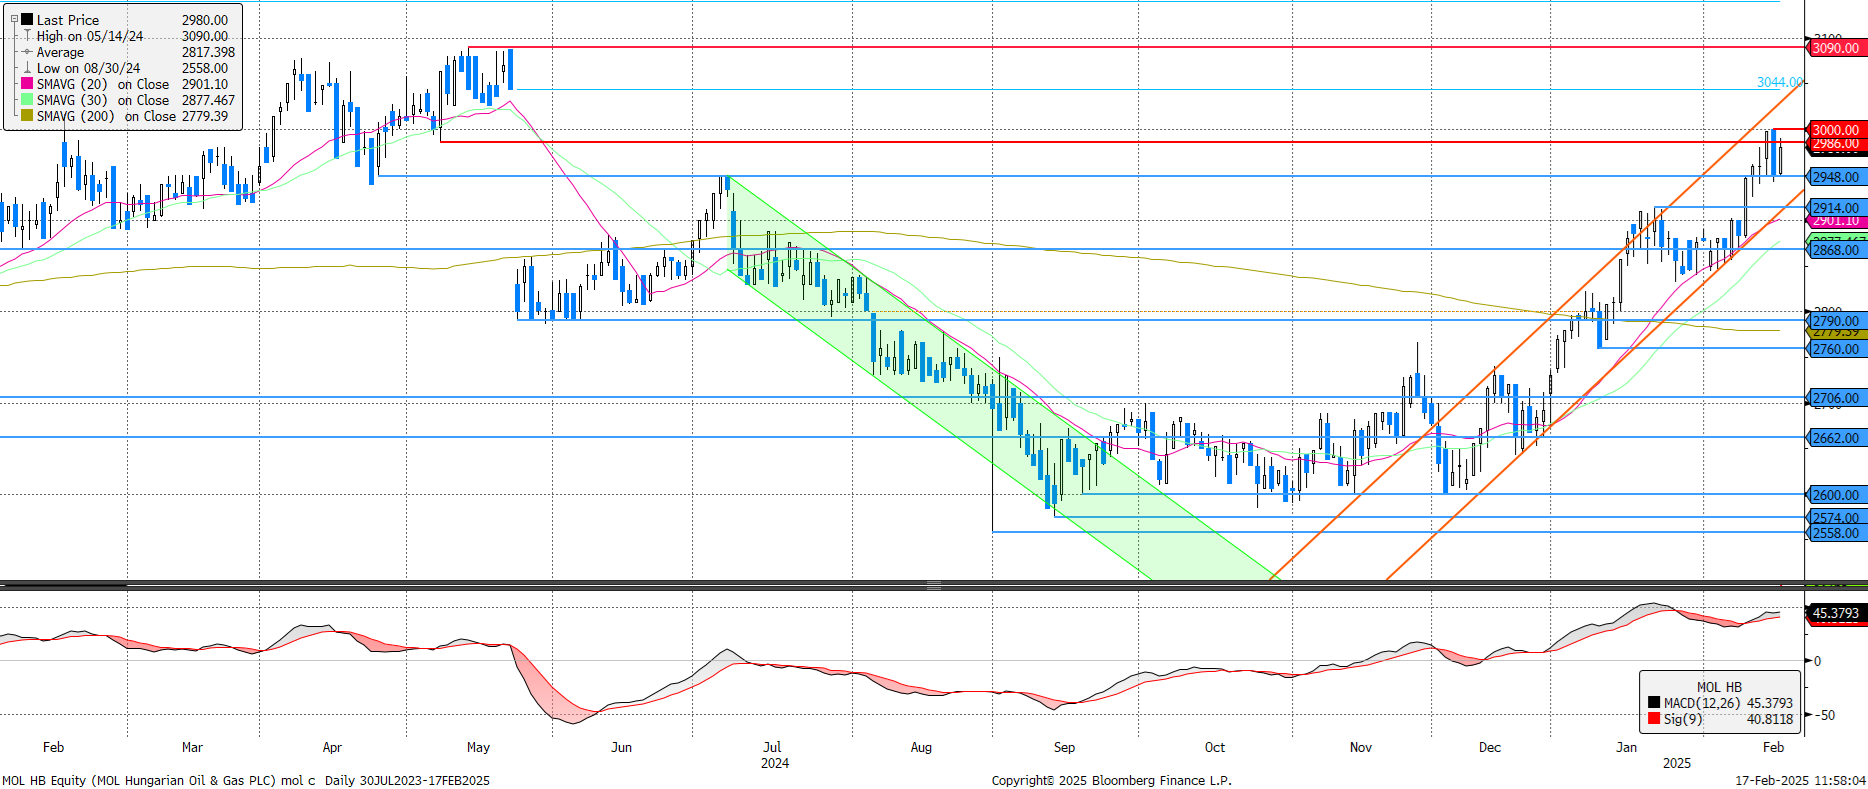Click the 2600.00 axis price label
The height and width of the screenshot is (789, 1868).
coord(1837,495)
